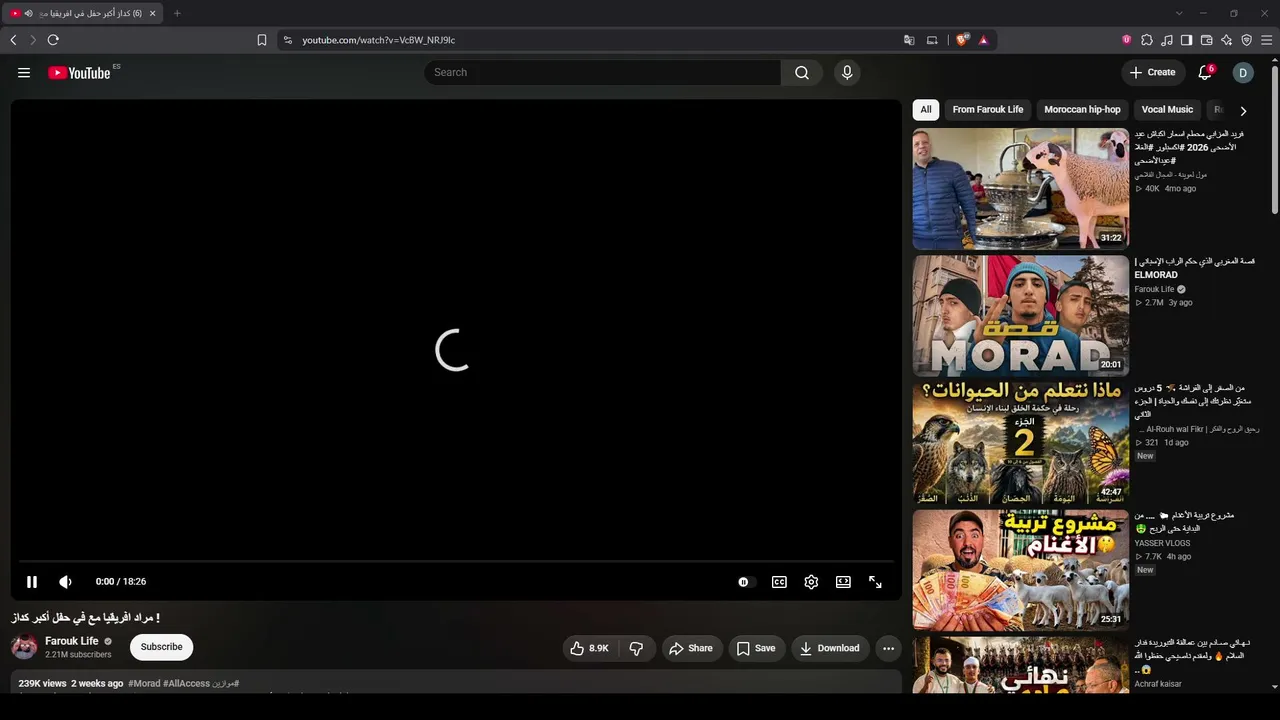Open the MORAD story video thumbnail
This screenshot has height=720, width=1280.
click(1021, 315)
